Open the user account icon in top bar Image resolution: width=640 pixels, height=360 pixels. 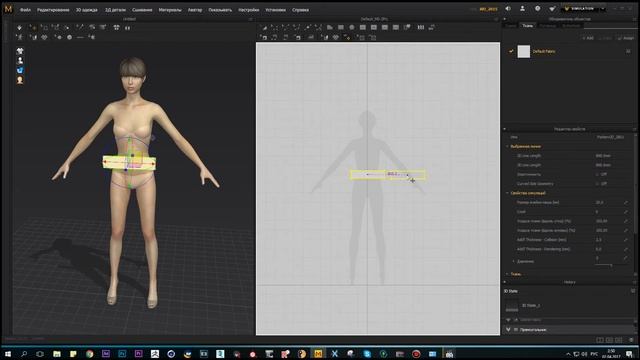pos(522,9)
